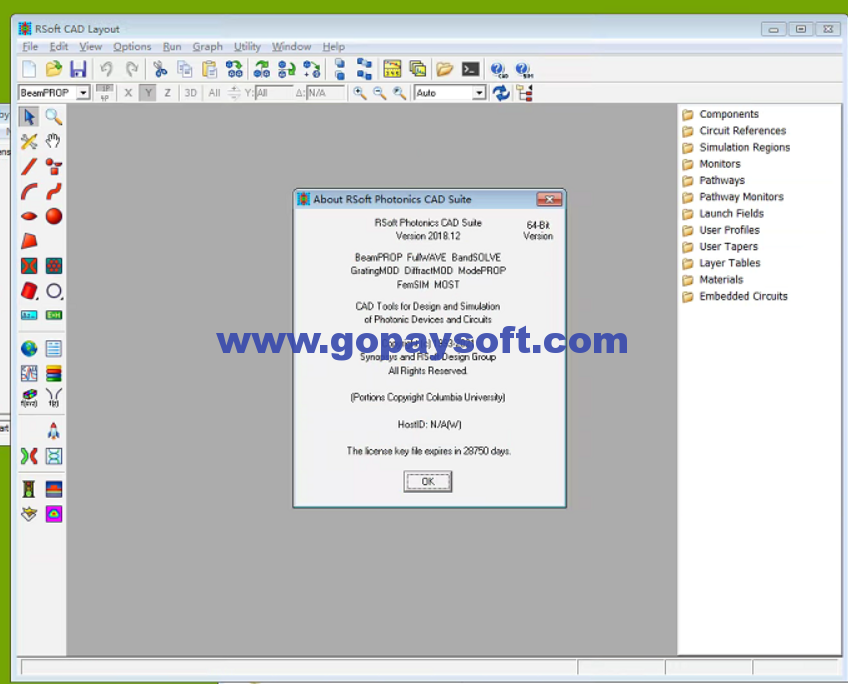Toggle the 3D view button
This screenshot has height=684, width=848.
190,93
